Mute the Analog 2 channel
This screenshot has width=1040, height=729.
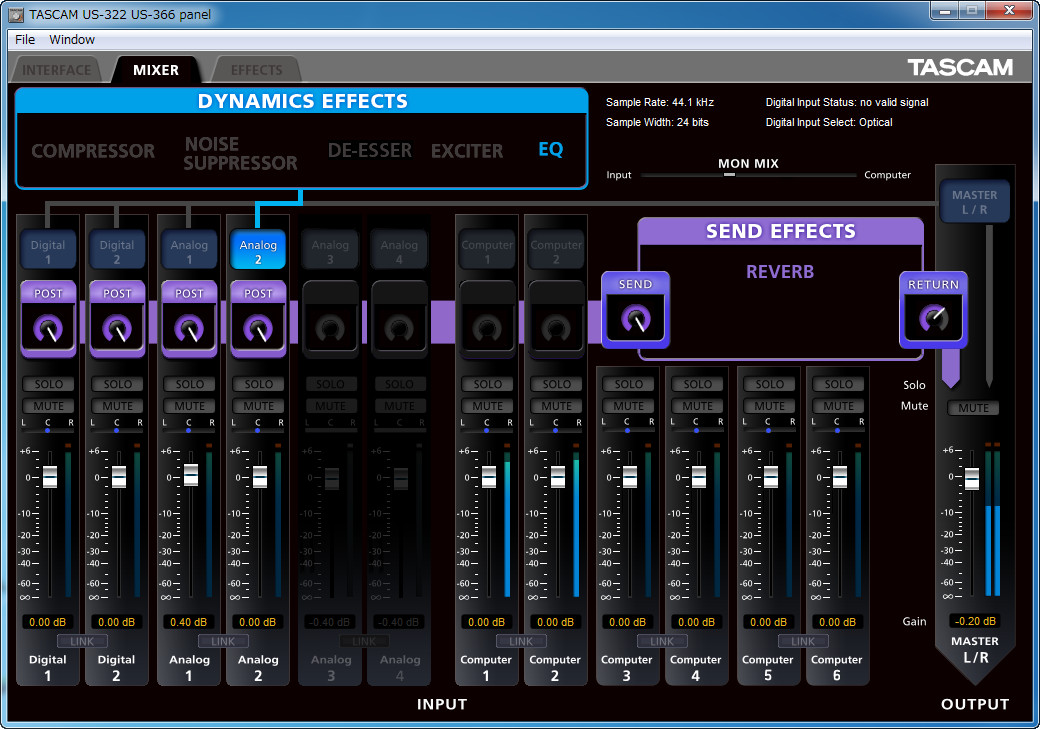click(258, 405)
